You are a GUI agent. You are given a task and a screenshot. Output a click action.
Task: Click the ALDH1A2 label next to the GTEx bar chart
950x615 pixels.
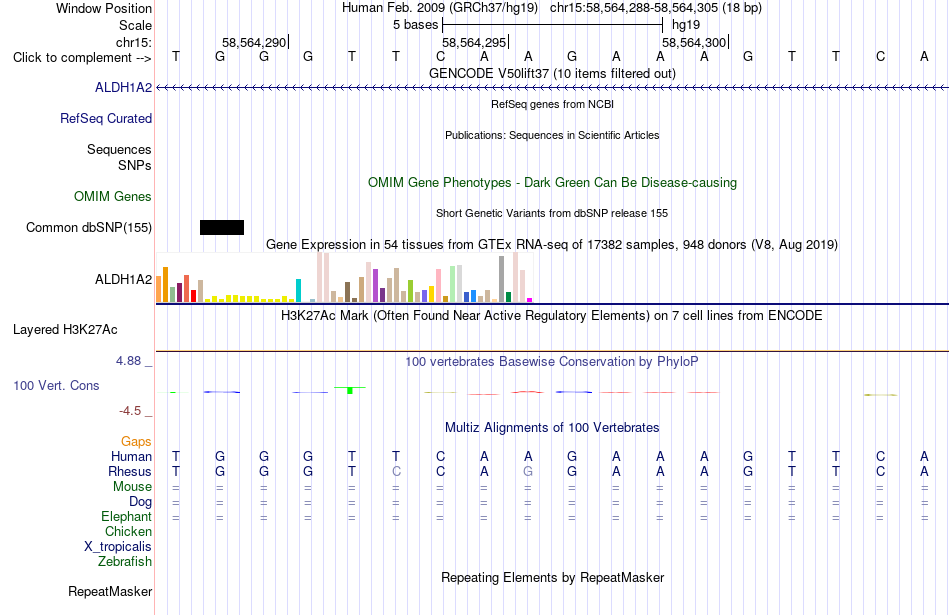point(123,279)
